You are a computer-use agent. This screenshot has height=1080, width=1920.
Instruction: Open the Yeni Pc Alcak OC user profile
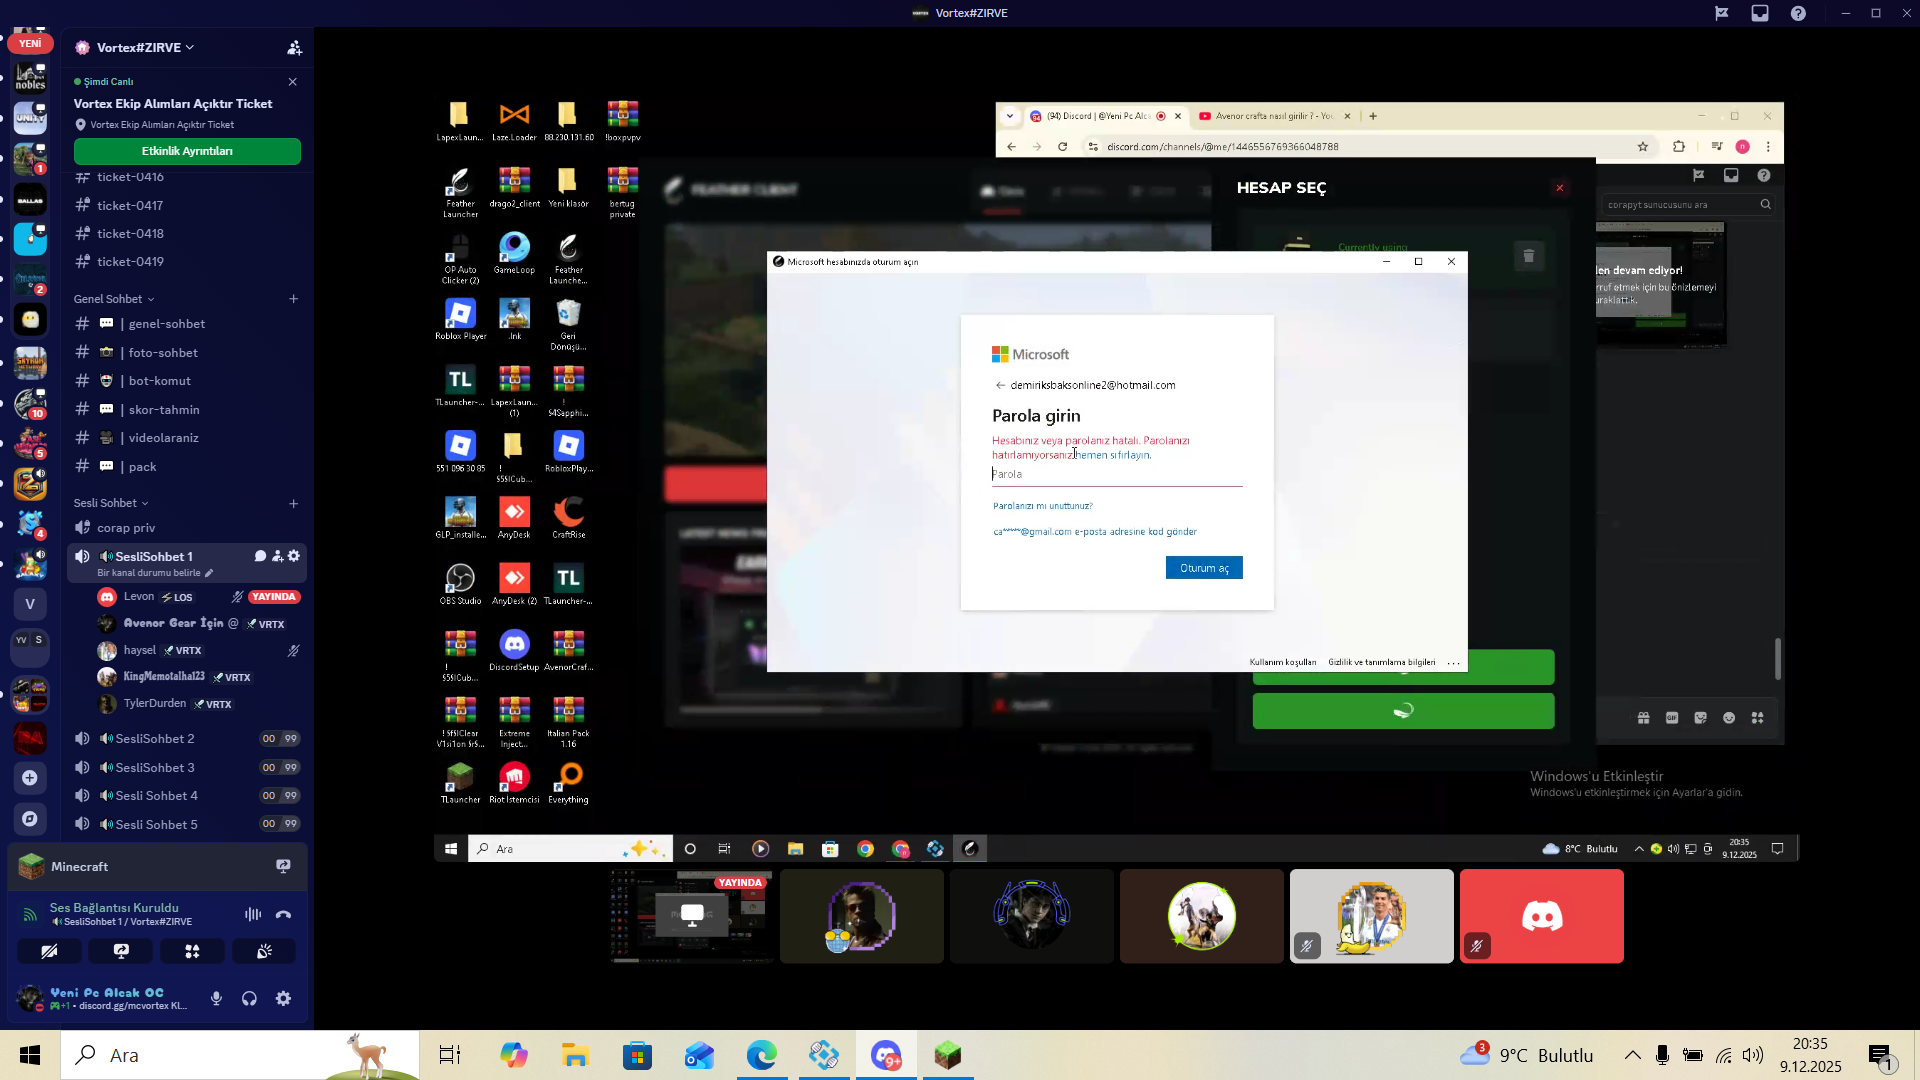[103, 998]
